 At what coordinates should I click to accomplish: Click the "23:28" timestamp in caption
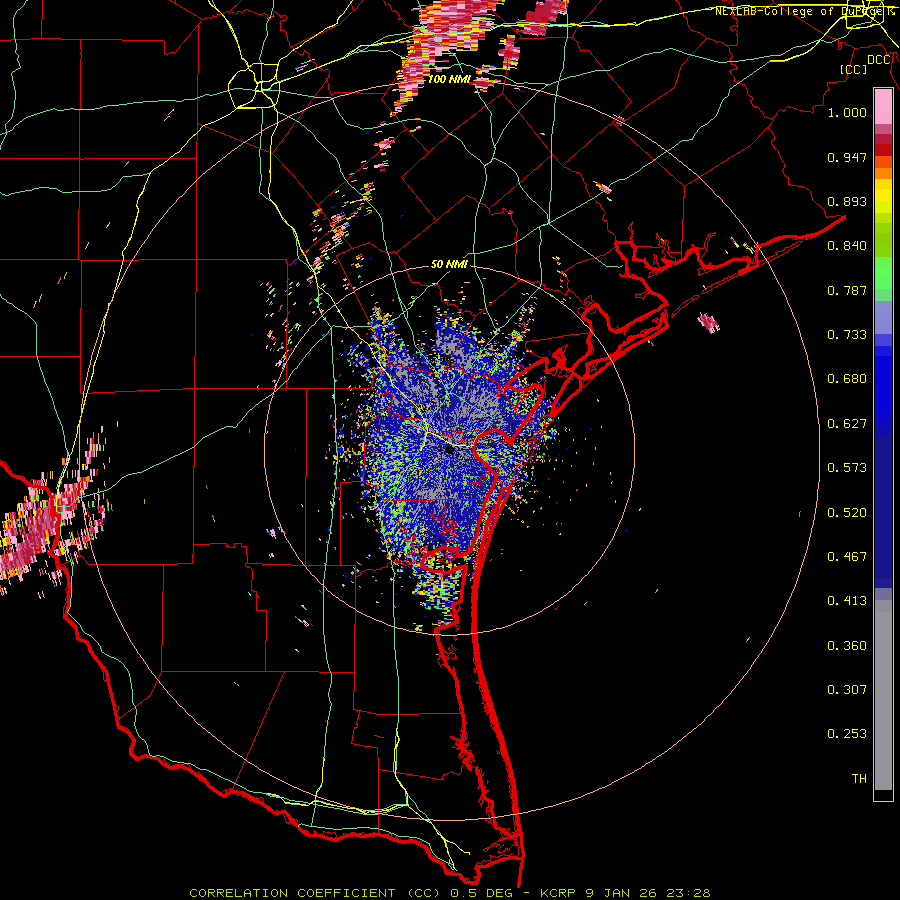coord(686,893)
